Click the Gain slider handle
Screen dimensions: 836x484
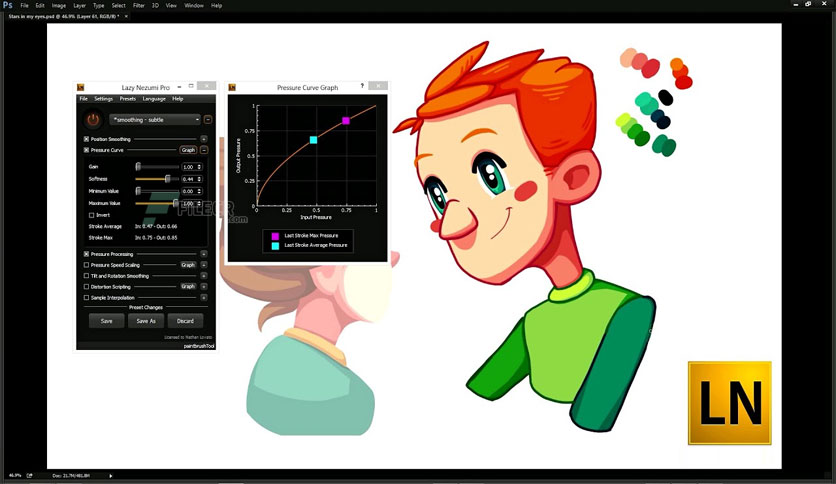point(138,167)
